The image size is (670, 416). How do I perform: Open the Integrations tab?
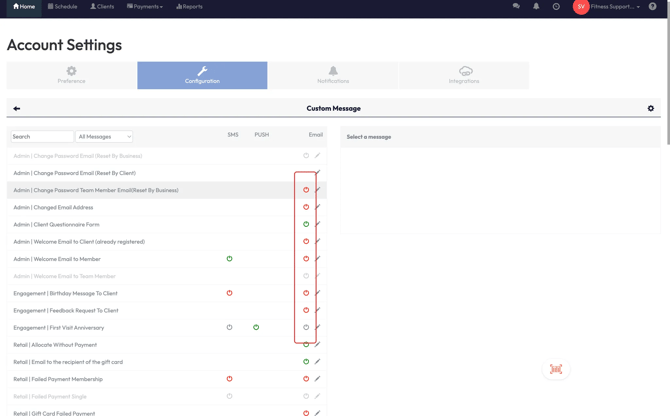coord(464,75)
